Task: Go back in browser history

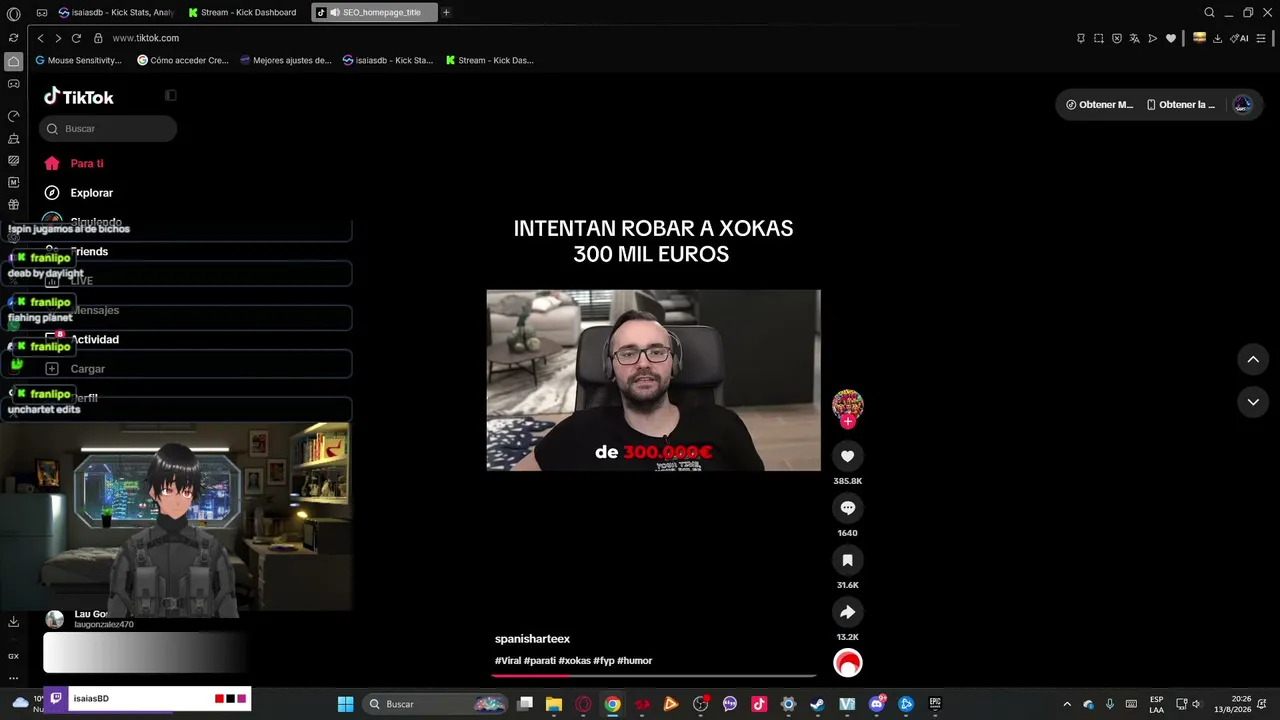Action: 40,38
